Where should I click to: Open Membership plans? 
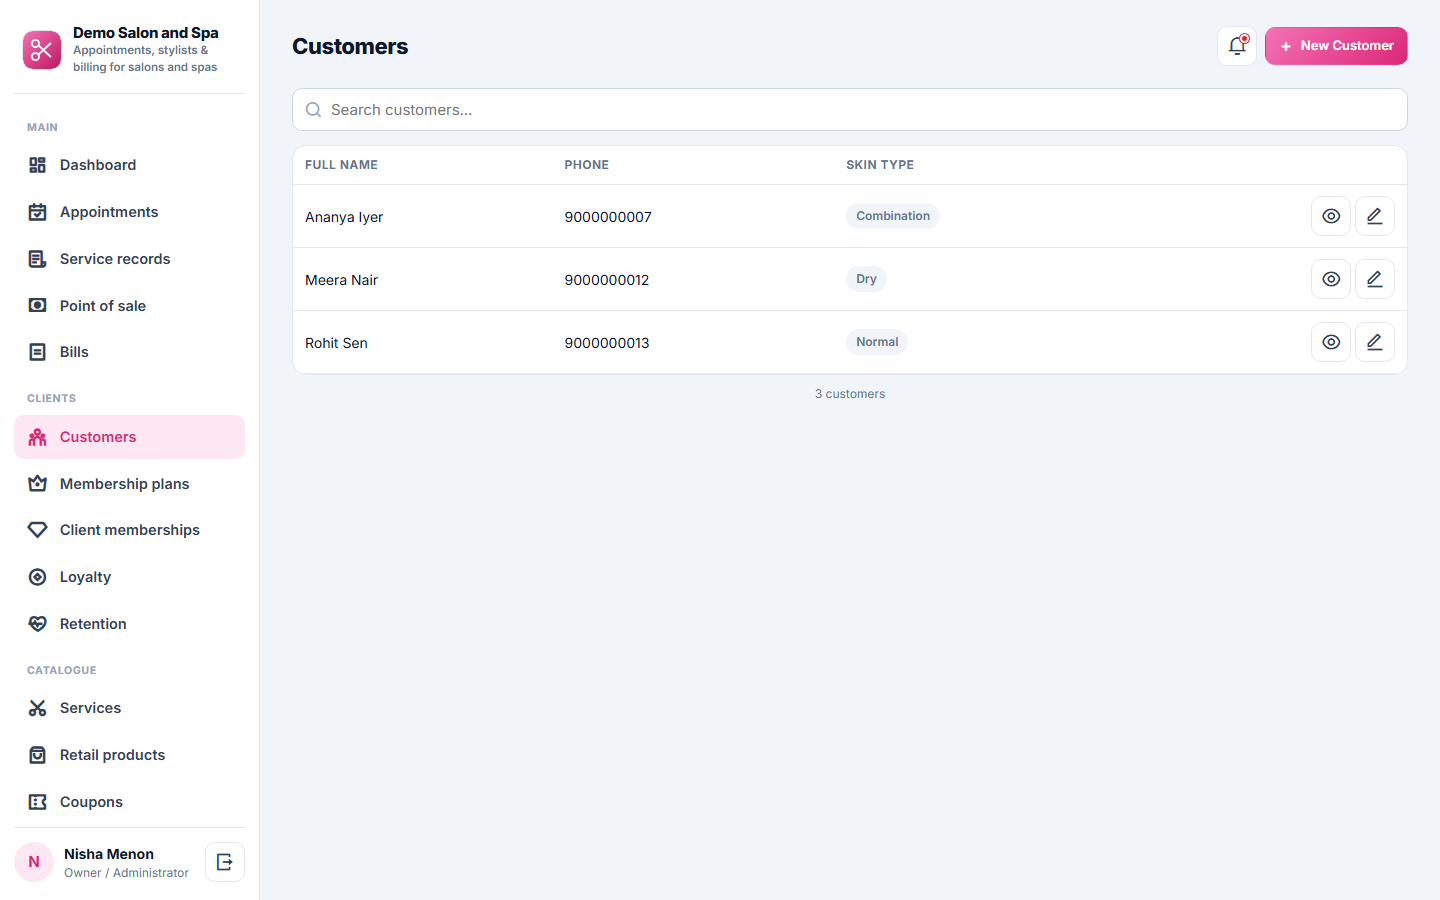[x=129, y=484]
